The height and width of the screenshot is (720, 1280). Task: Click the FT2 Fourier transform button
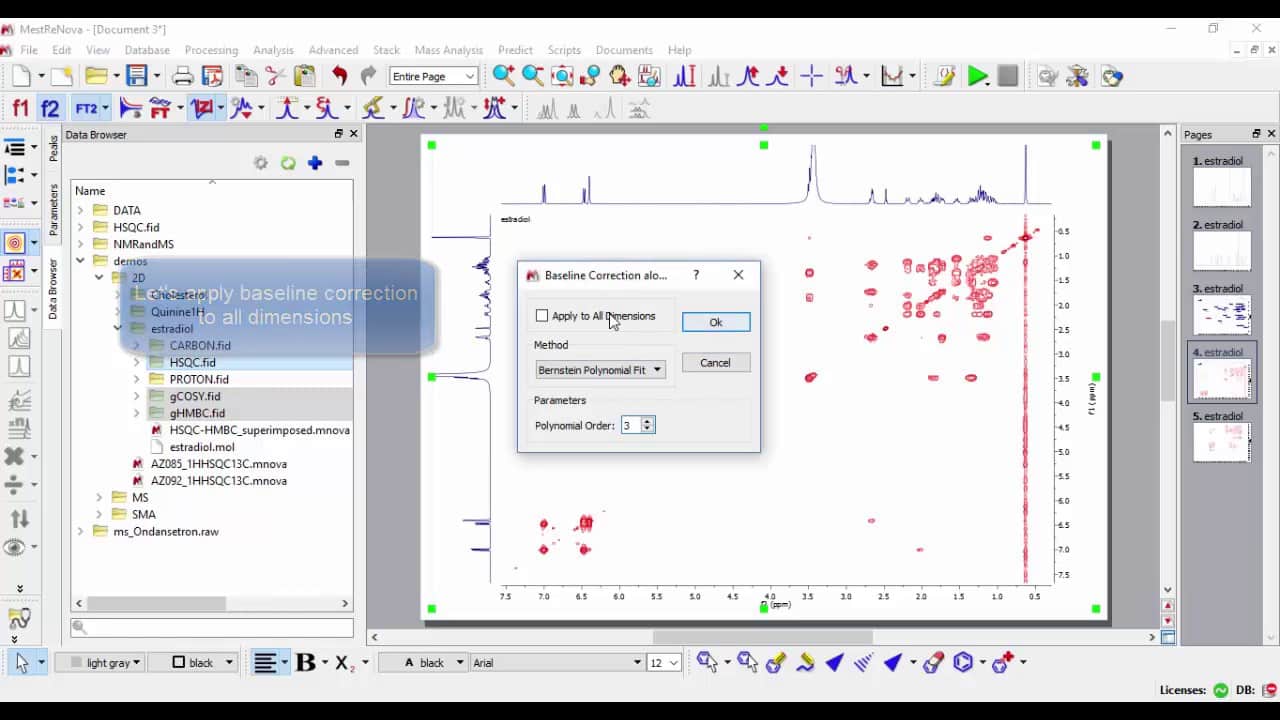pyautogui.click(x=86, y=107)
